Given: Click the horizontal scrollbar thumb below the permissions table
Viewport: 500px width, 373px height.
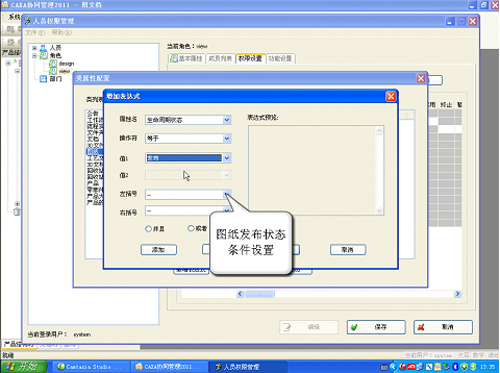Looking at the screenshot, I should click(260, 294).
